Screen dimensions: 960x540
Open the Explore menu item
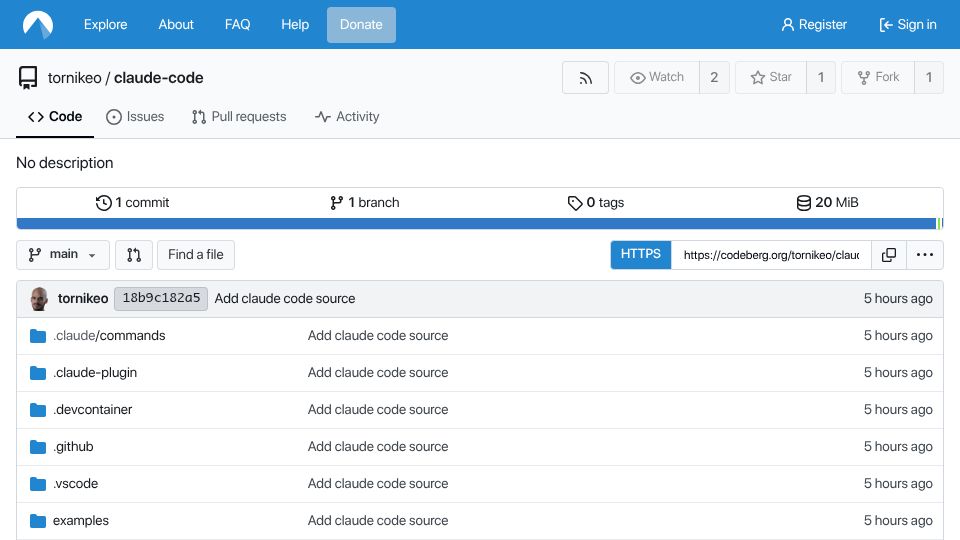pos(105,24)
